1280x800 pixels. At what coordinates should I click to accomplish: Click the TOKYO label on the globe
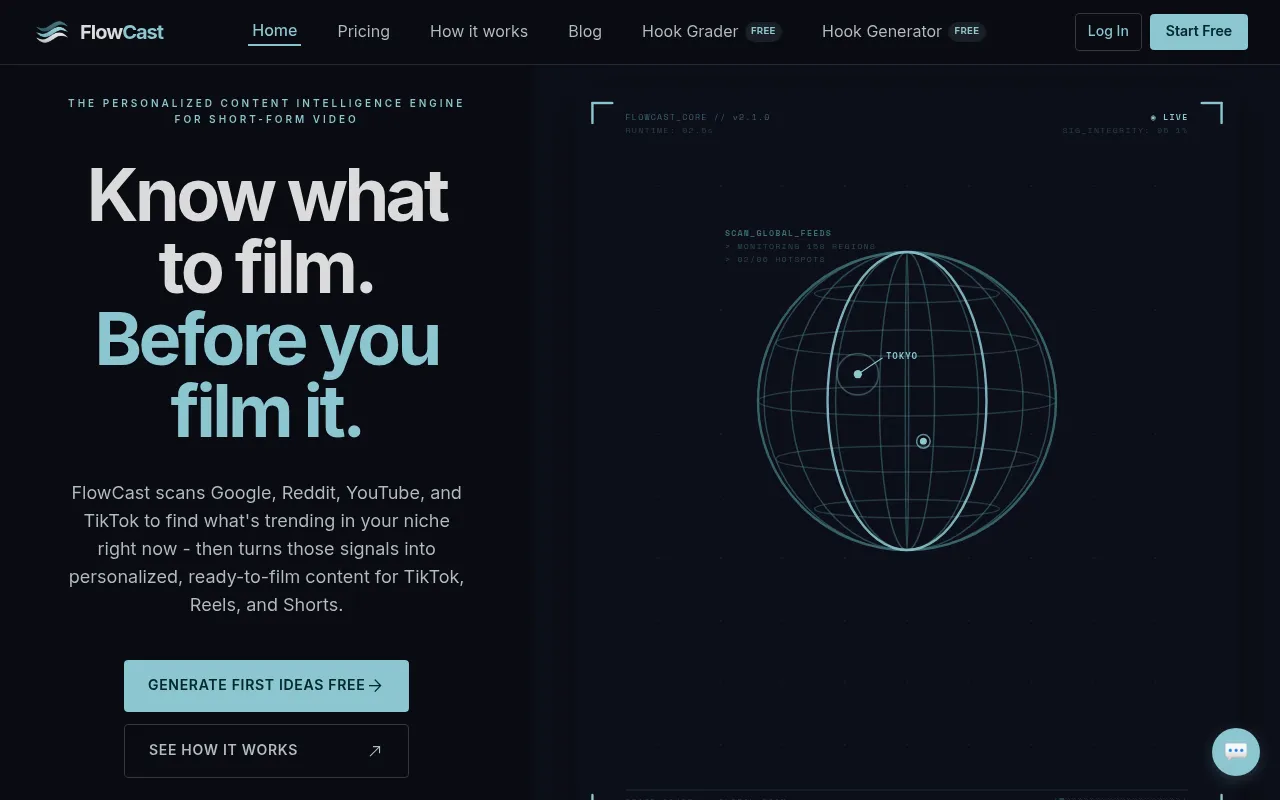click(901, 356)
